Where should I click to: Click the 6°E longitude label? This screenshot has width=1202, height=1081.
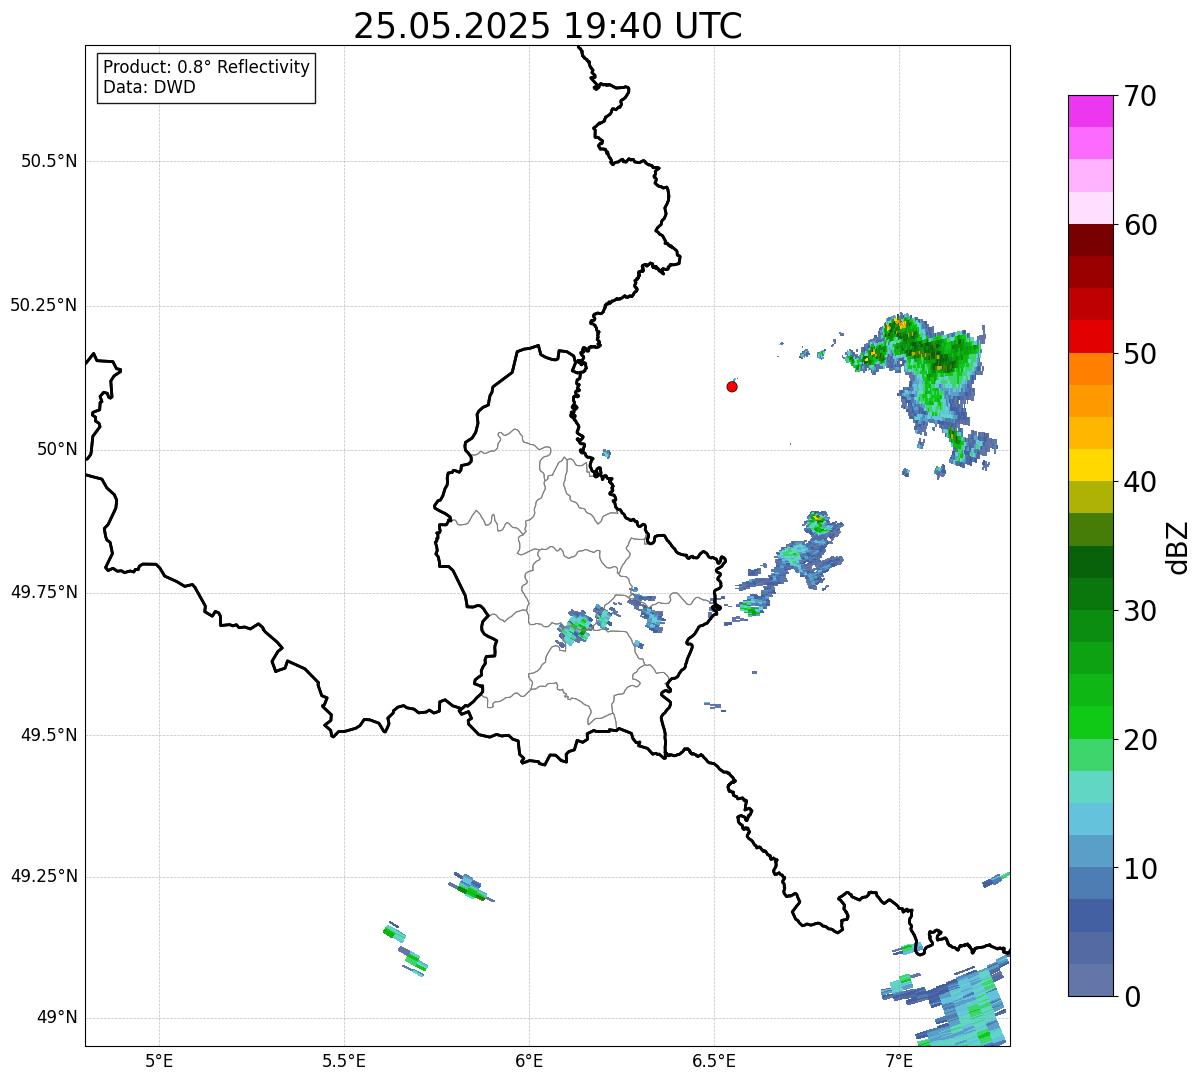tap(529, 1060)
